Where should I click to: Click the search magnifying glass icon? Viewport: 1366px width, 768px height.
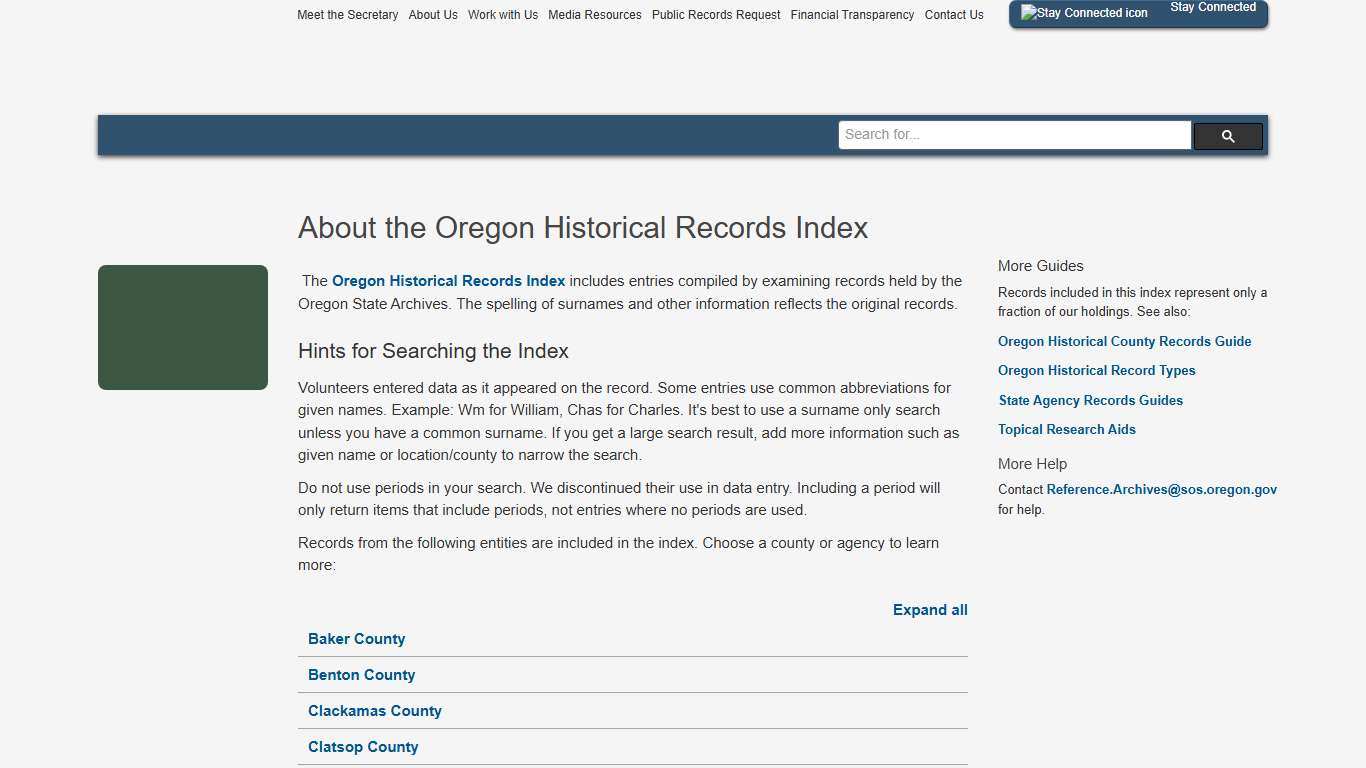[x=1227, y=136]
